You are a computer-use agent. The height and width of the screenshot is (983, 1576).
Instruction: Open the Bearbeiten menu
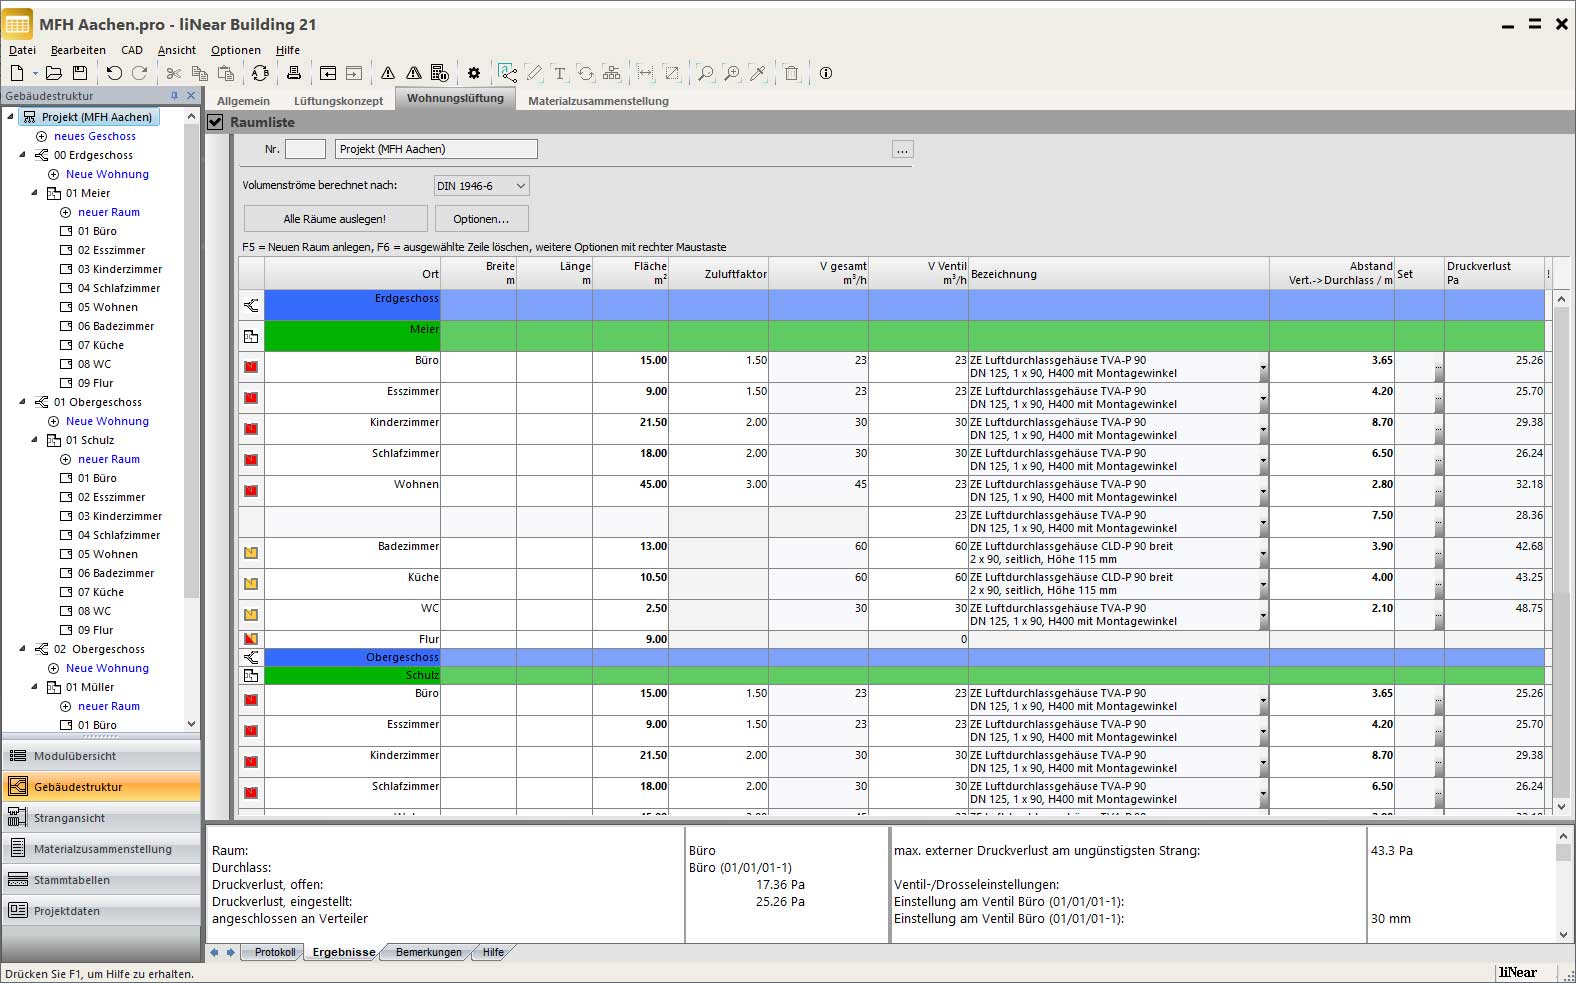[x=78, y=50]
